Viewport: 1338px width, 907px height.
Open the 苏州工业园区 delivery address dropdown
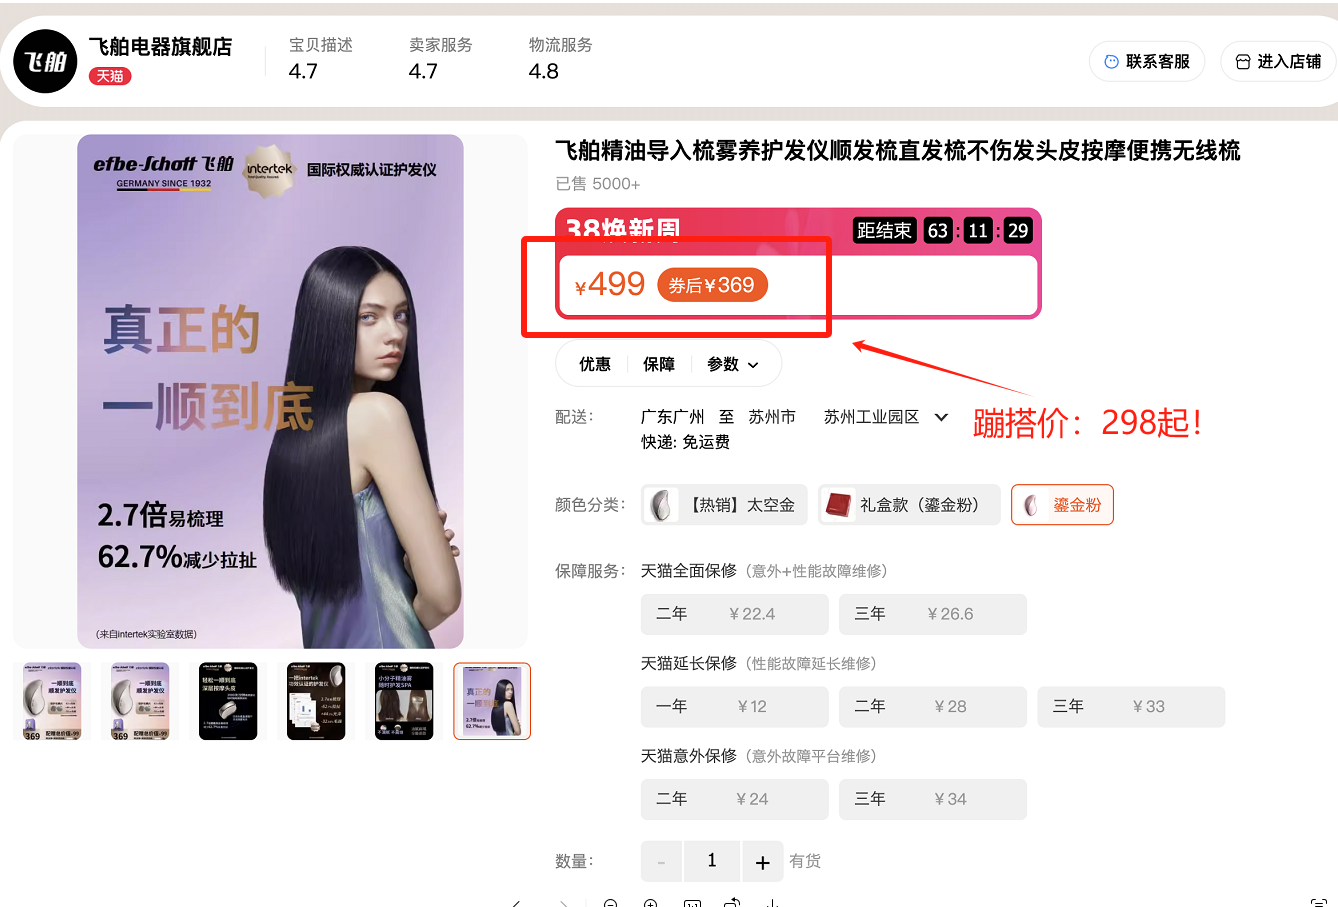pyautogui.click(x=885, y=417)
